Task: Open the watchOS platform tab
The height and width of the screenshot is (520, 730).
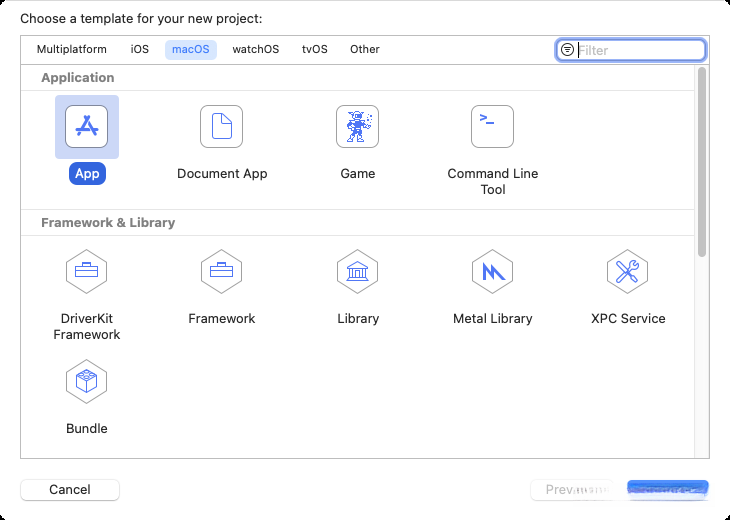Action: [256, 49]
